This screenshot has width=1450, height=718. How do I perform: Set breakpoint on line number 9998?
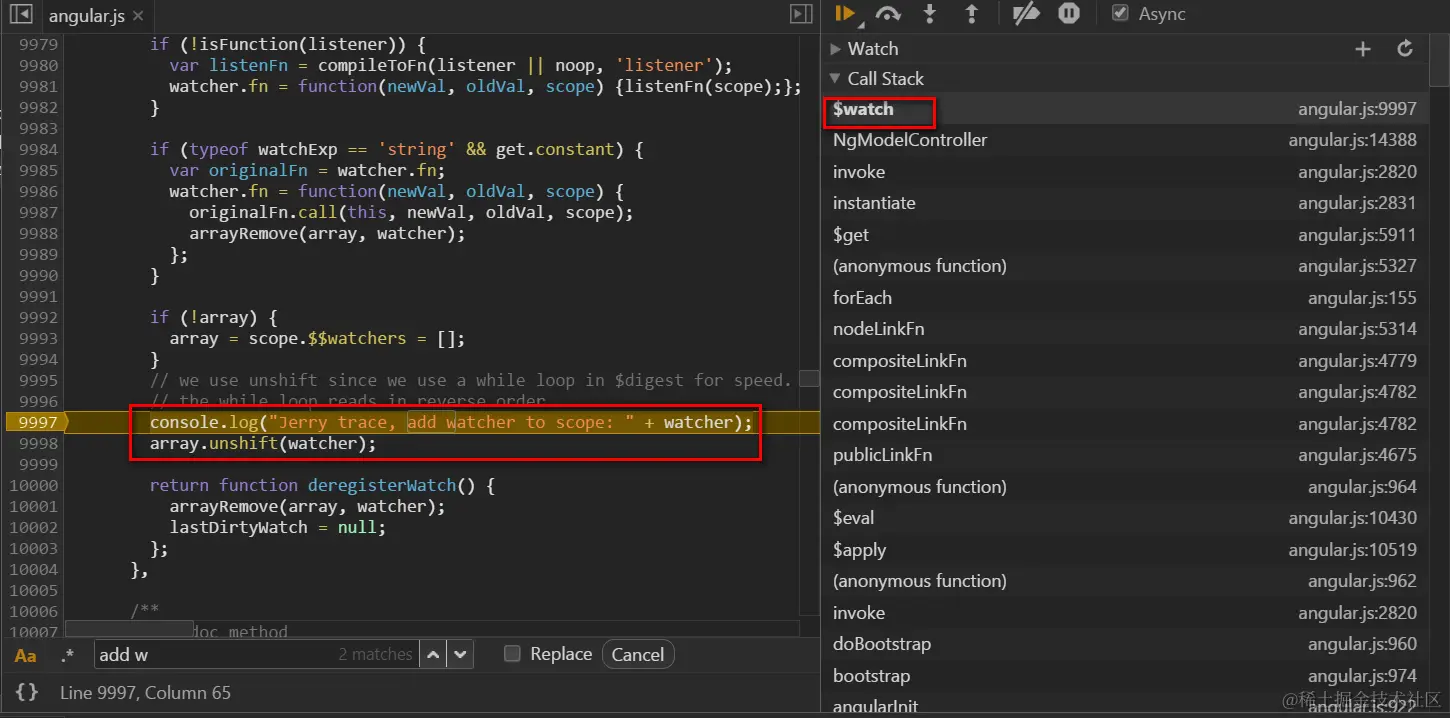click(38, 443)
